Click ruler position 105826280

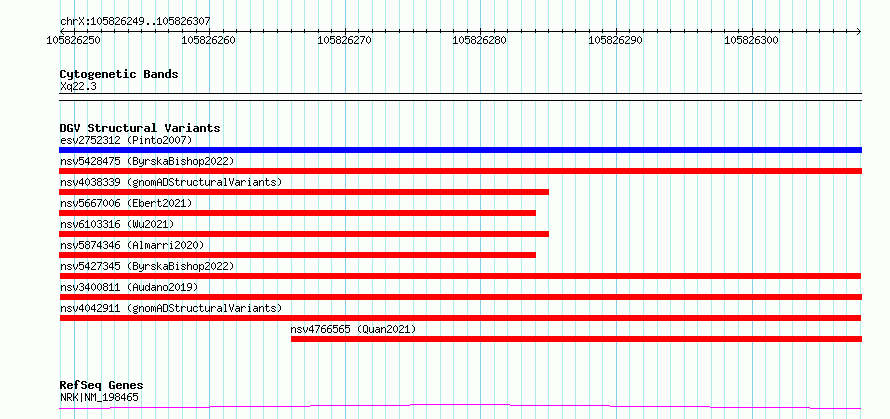pos(480,40)
